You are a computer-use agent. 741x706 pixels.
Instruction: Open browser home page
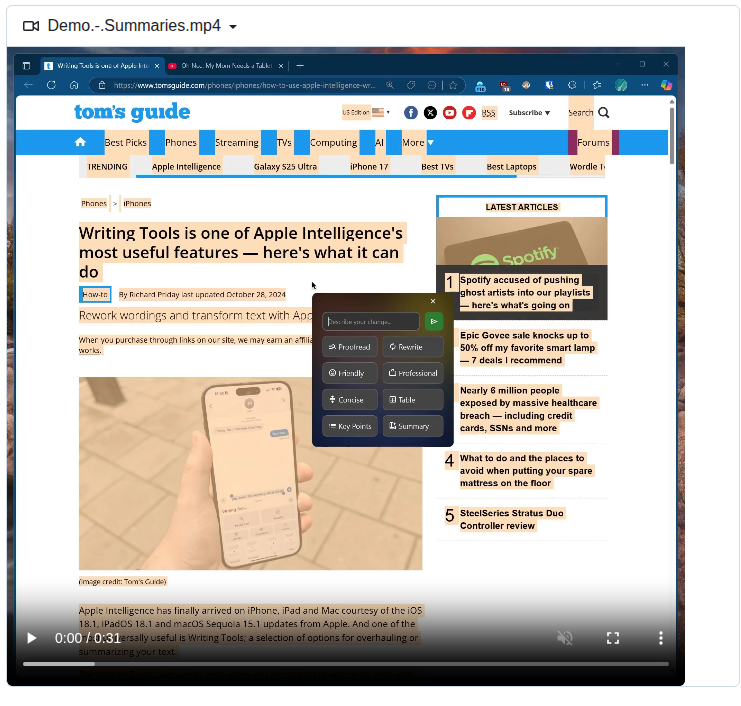tap(74, 85)
